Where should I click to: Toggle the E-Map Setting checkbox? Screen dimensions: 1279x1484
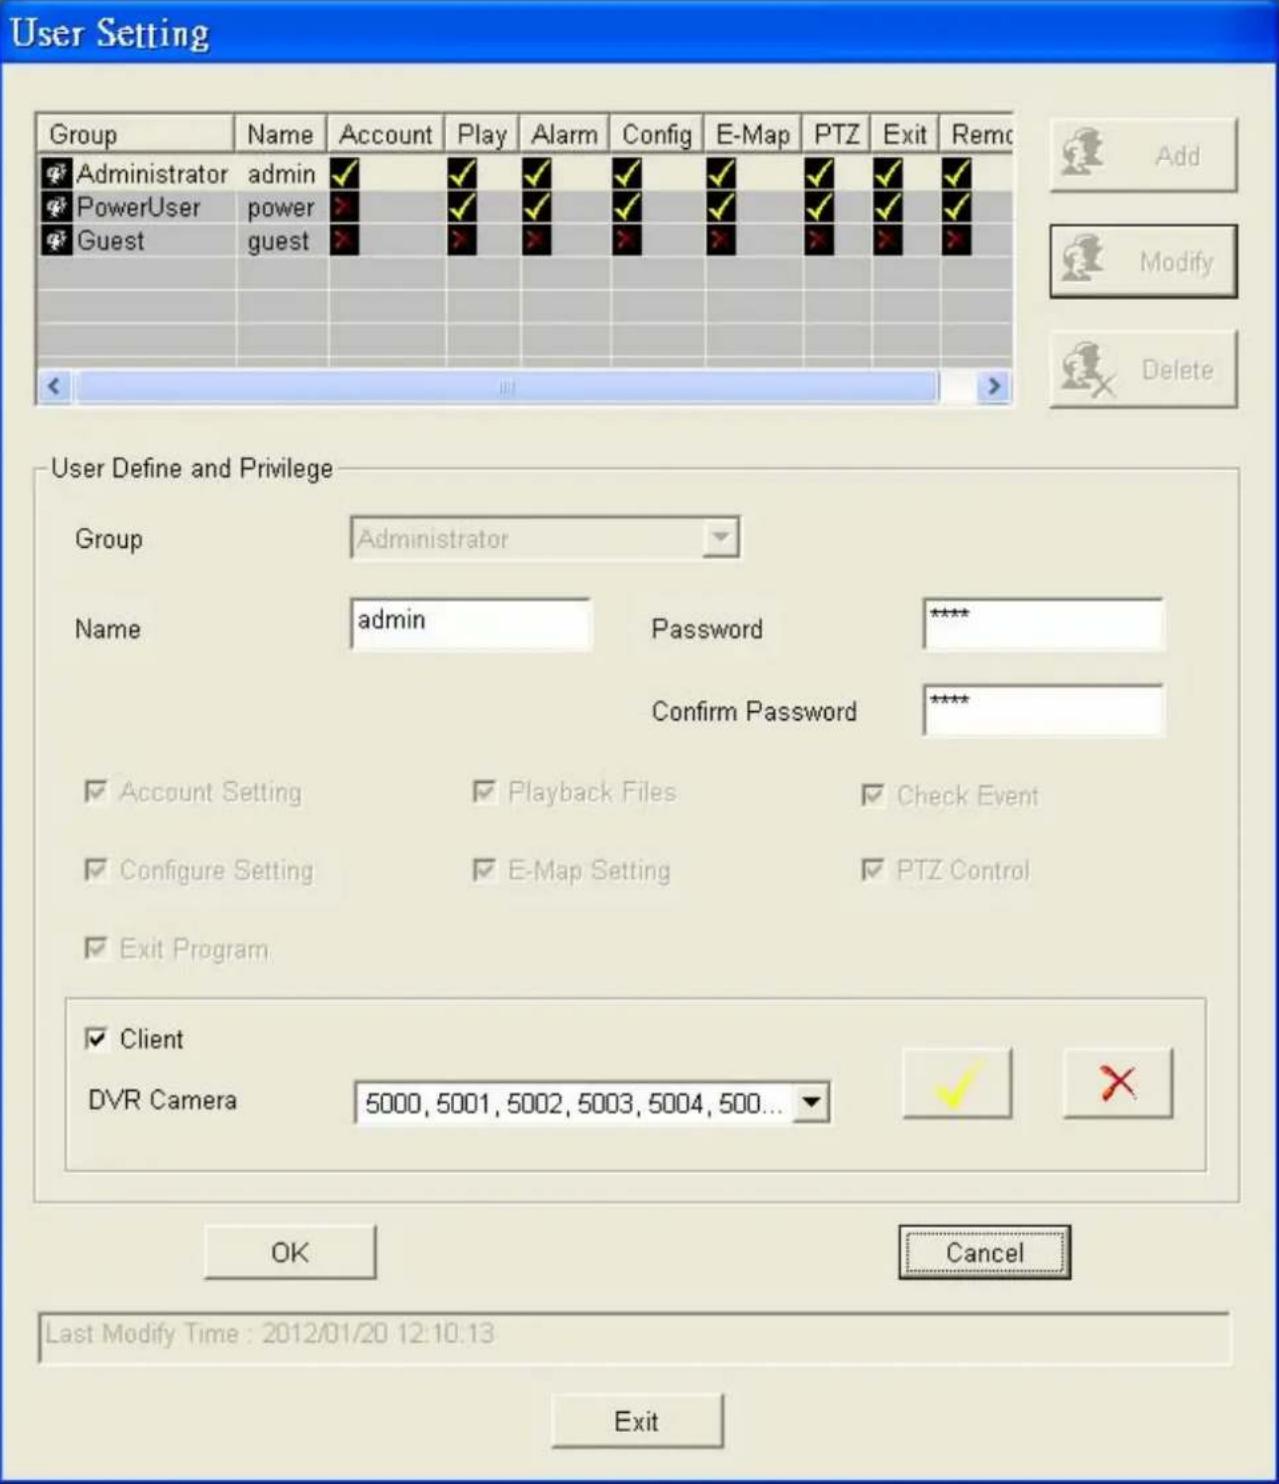(x=484, y=870)
